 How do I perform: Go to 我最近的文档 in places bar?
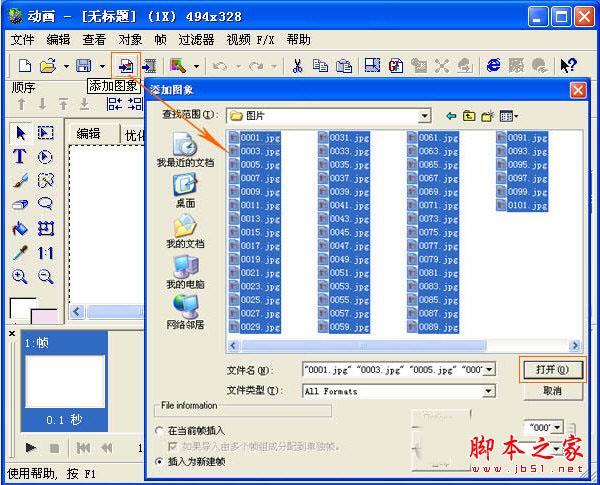coord(185,150)
